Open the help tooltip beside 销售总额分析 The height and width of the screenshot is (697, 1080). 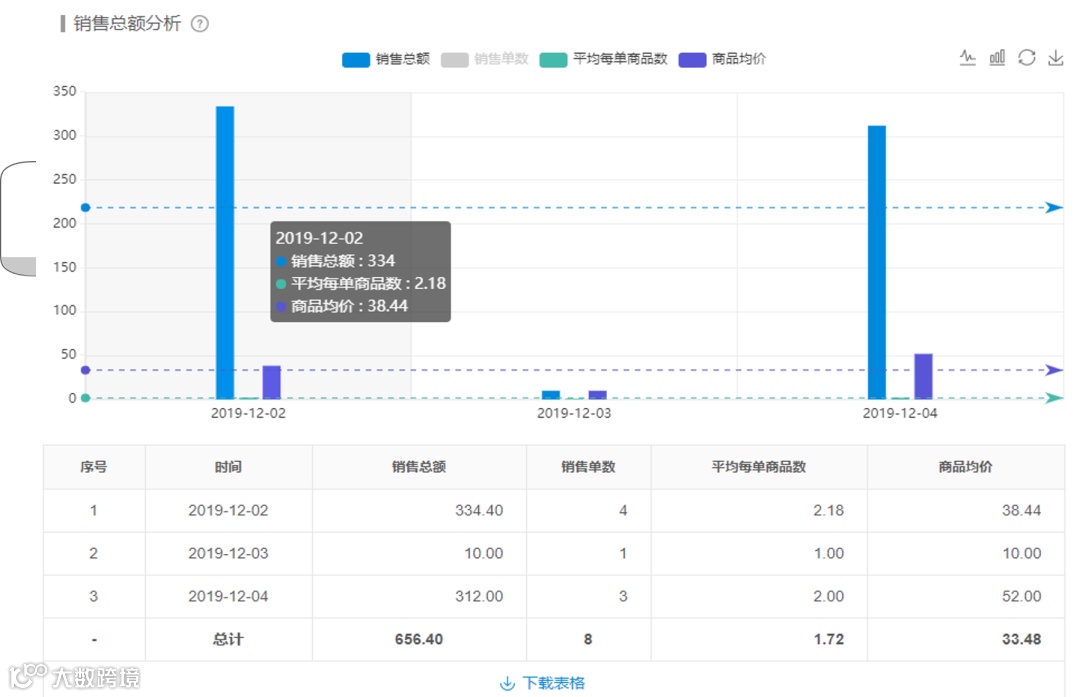coord(200,24)
